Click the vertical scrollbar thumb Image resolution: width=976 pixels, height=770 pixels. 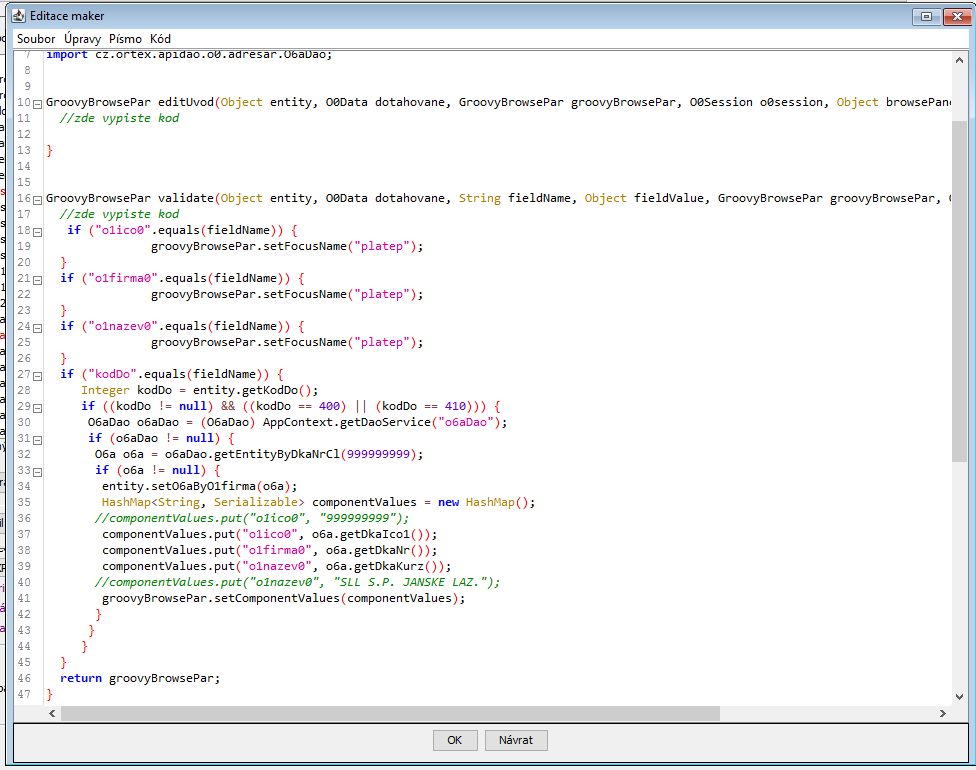click(959, 290)
